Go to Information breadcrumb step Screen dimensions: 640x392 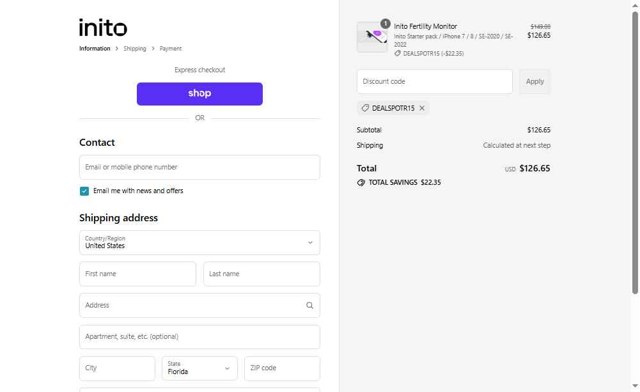[x=95, y=49]
